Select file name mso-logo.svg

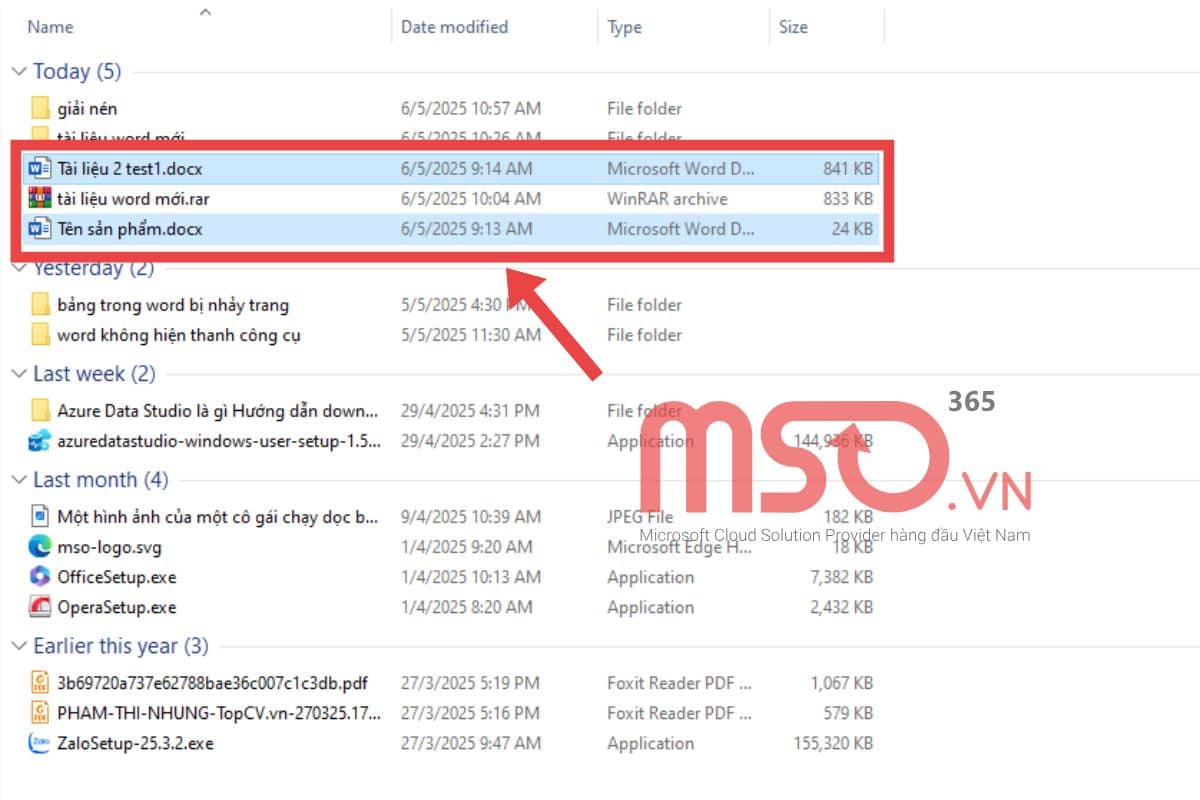point(109,546)
